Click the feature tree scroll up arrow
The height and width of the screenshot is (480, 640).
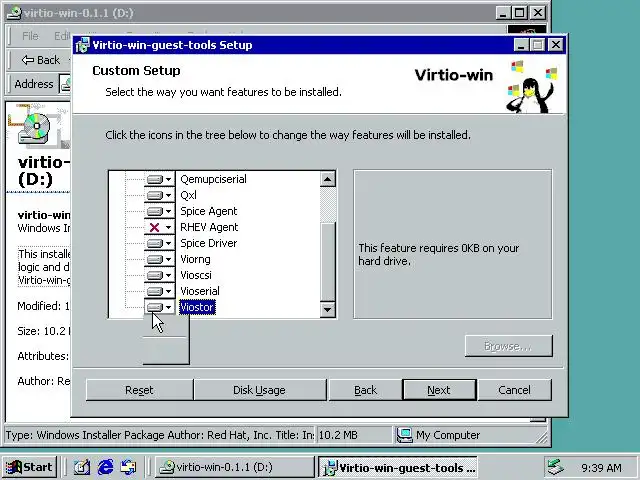click(x=327, y=179)
